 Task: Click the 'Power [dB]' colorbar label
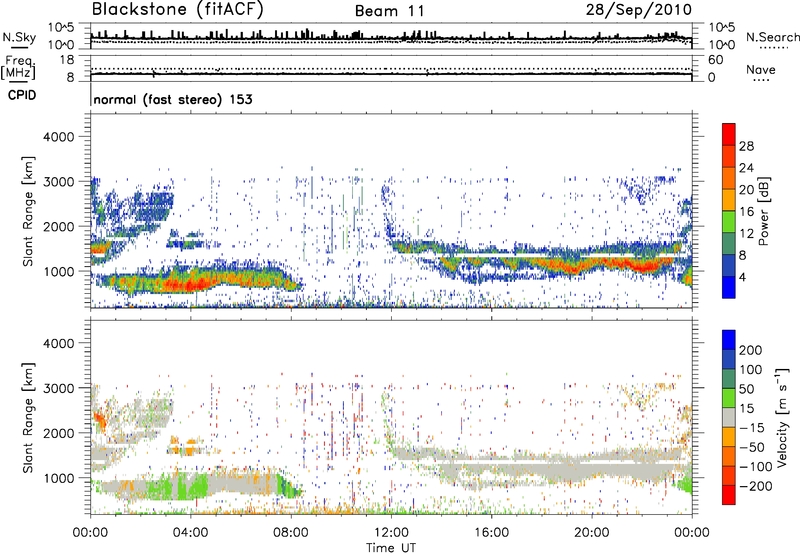763,211
